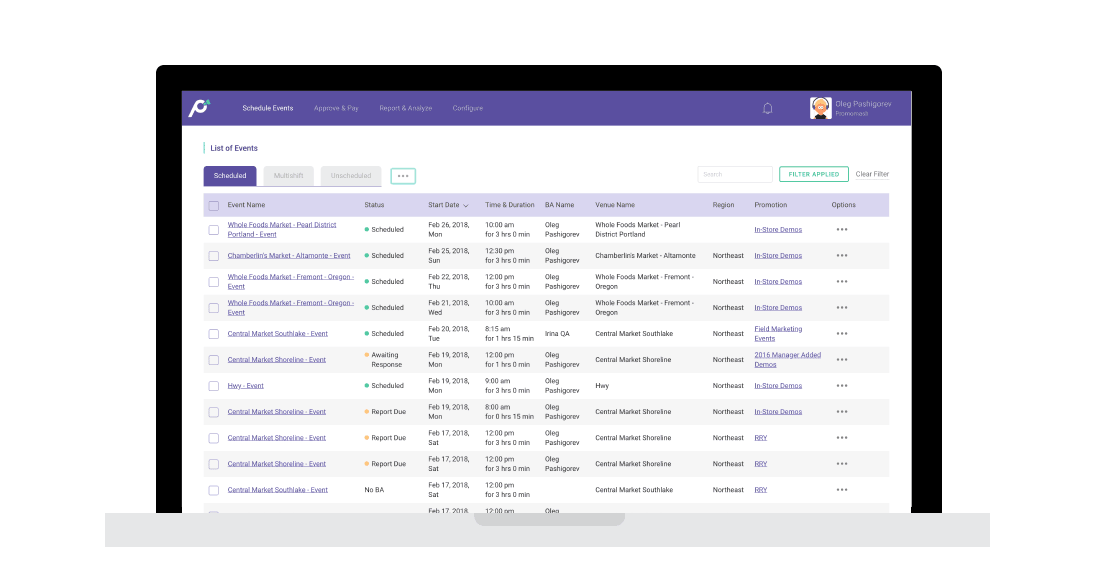Open In-Store Demos link in Hwy row
The image size is (1095, 580).
pos(778,386)
